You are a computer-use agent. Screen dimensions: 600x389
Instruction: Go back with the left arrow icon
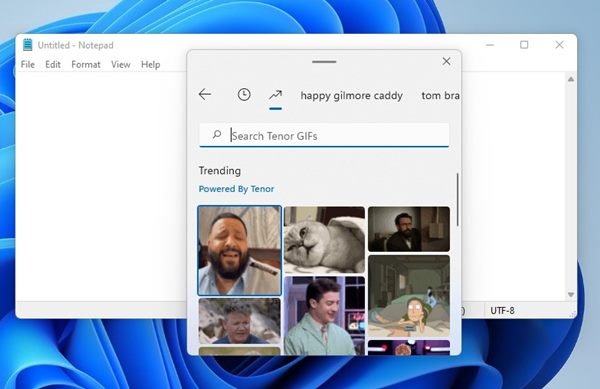[205, 94]
